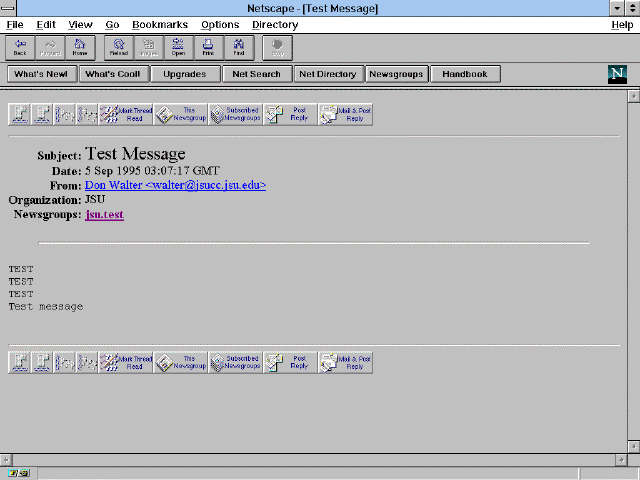This screenshot has height=480, width=640.
Task: Mark Thread Read in bottom news toolbar
Action: [126, 362]
